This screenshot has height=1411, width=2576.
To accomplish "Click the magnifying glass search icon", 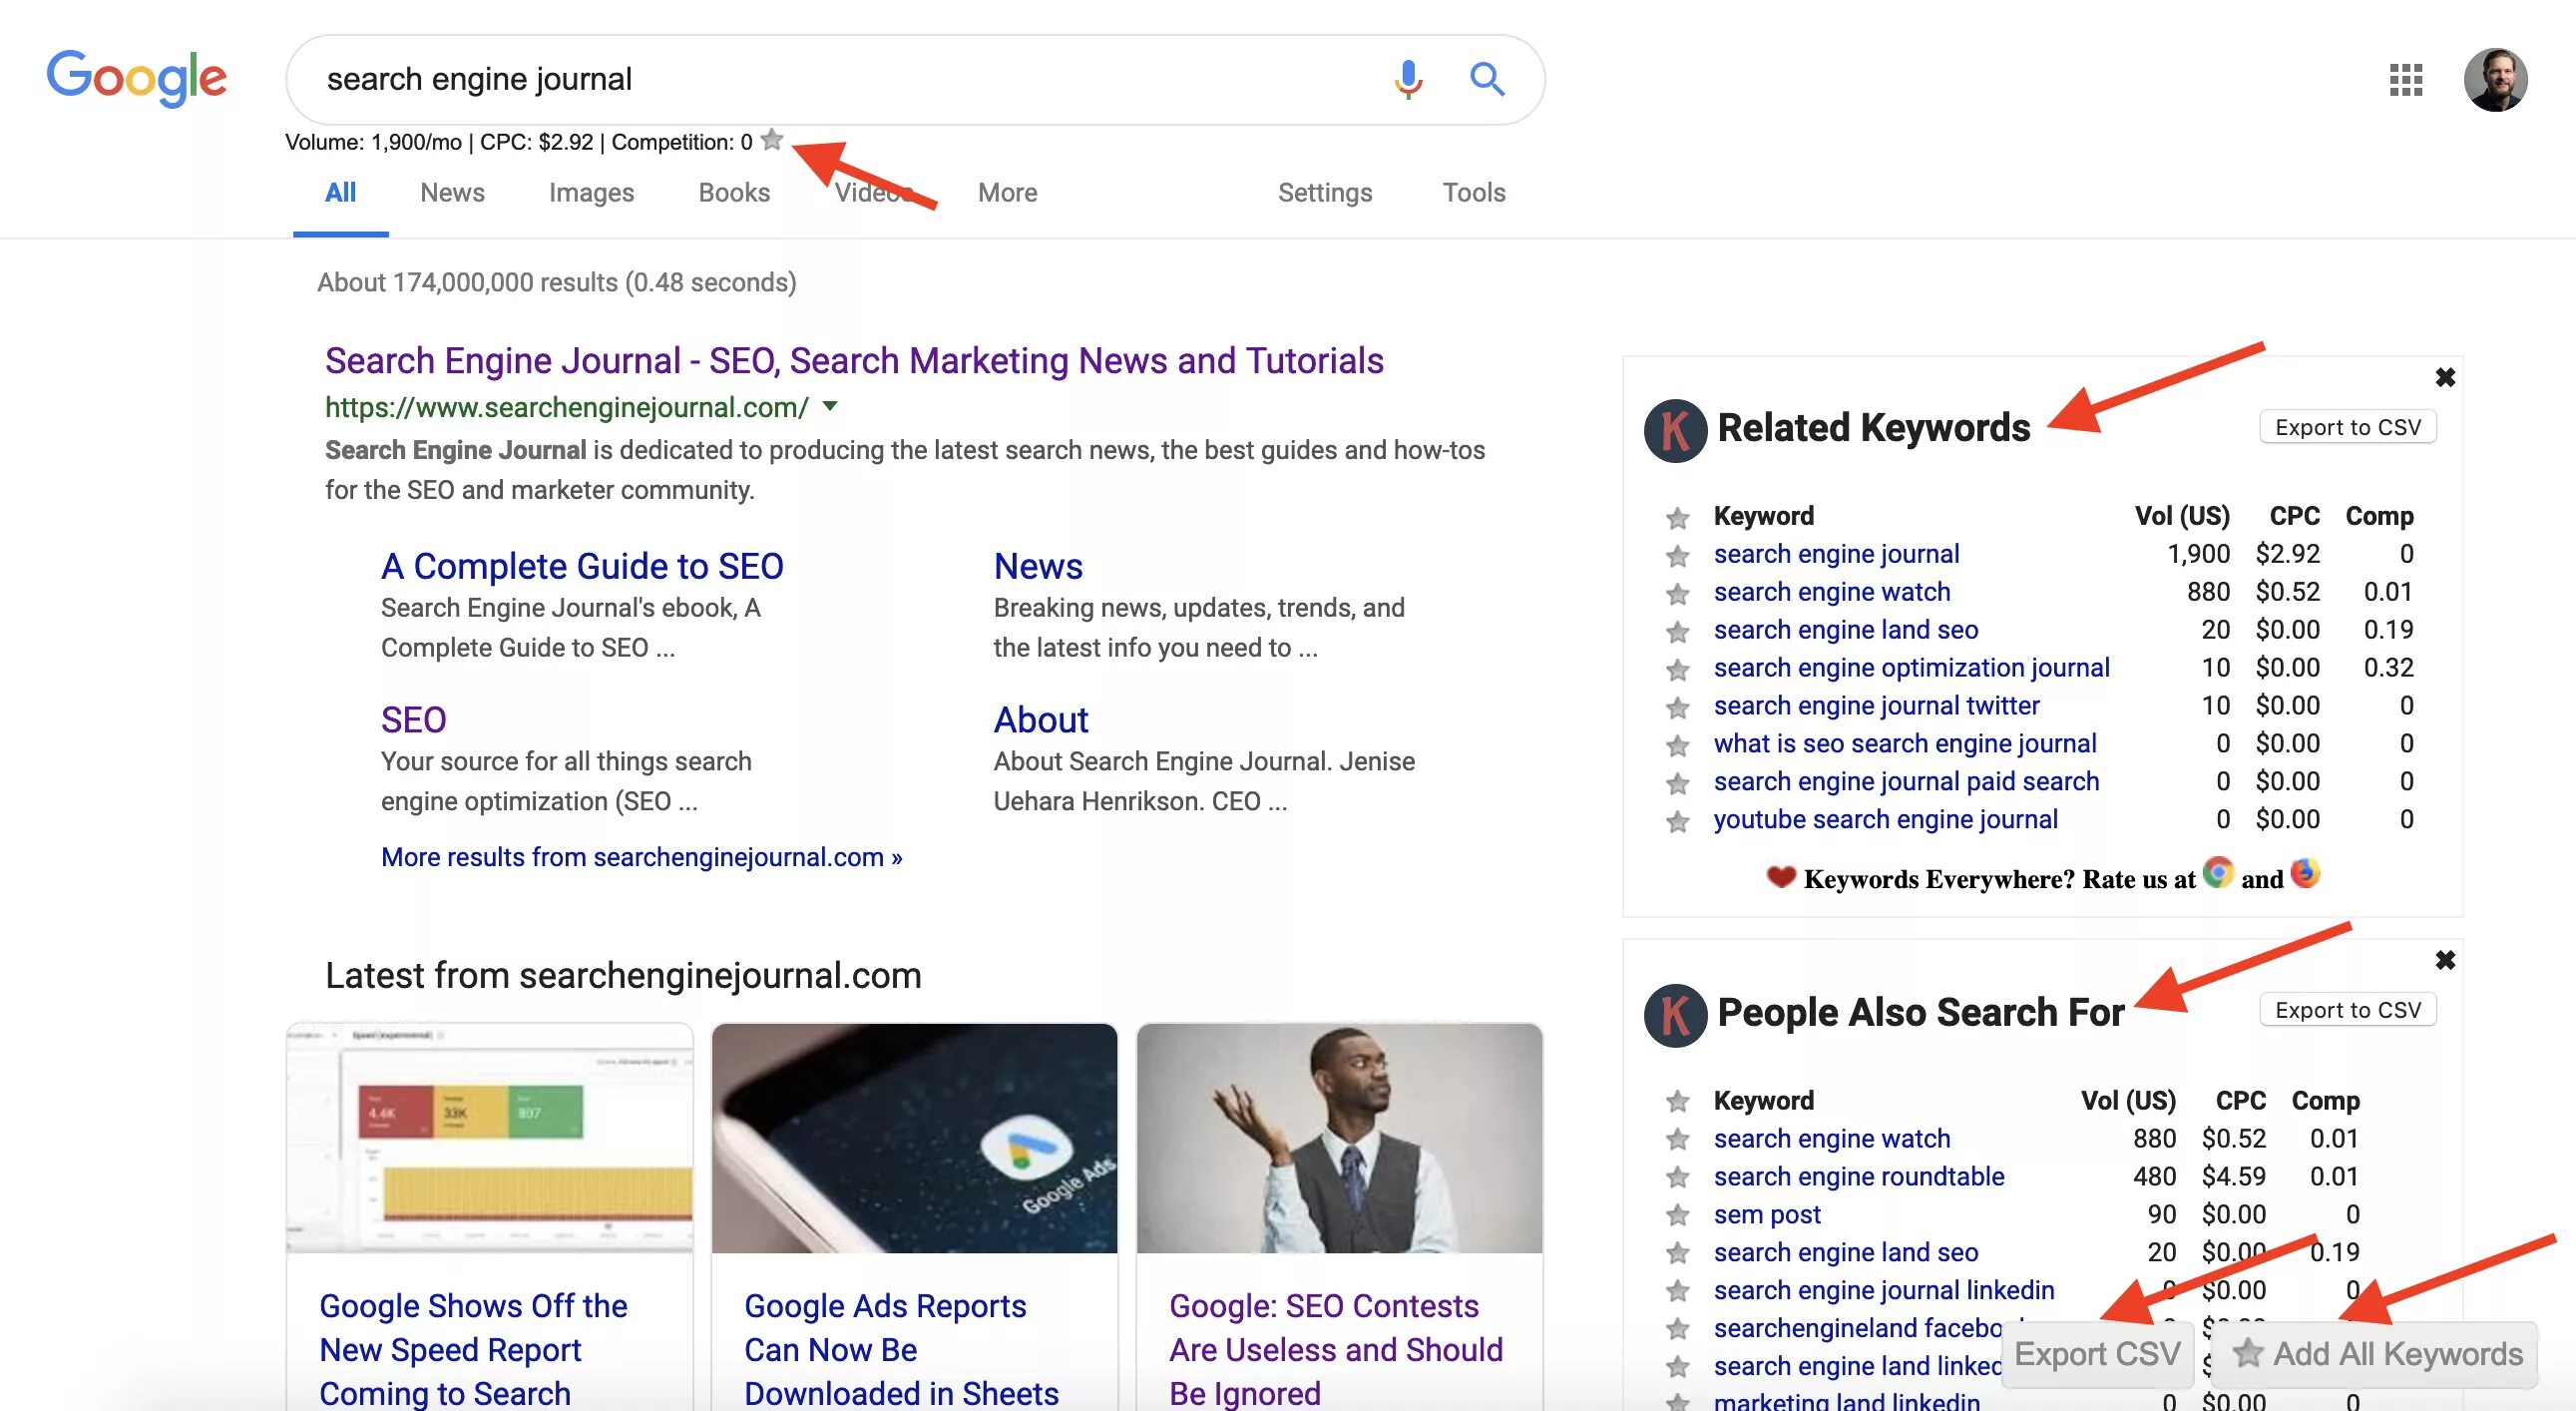I will tap(1487, 79).
